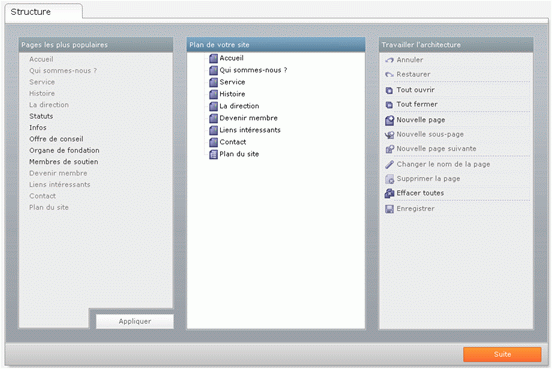
Task: Select Service label in the site plan tree
Action: pyautogui.click(x=232, y=82)
